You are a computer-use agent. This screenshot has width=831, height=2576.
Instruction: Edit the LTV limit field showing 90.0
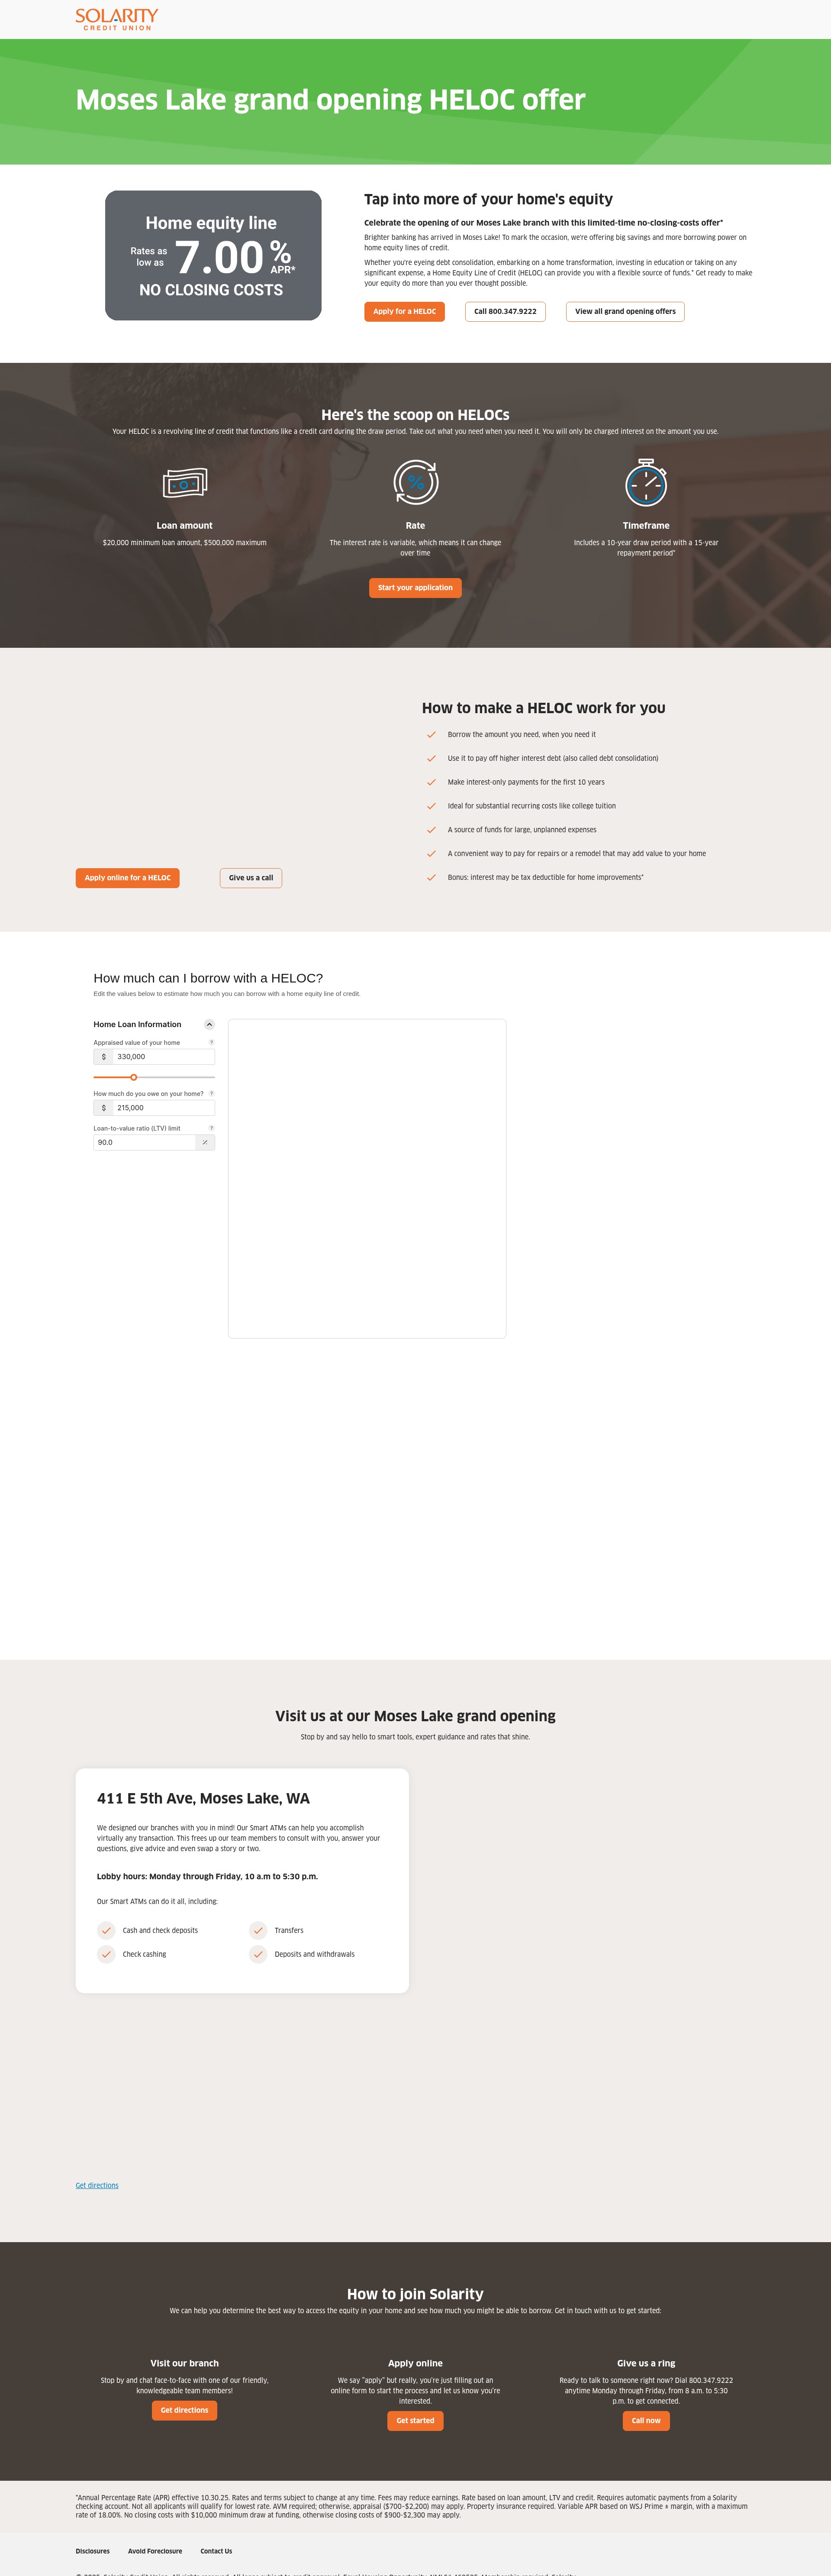[x=145, y=1142]
